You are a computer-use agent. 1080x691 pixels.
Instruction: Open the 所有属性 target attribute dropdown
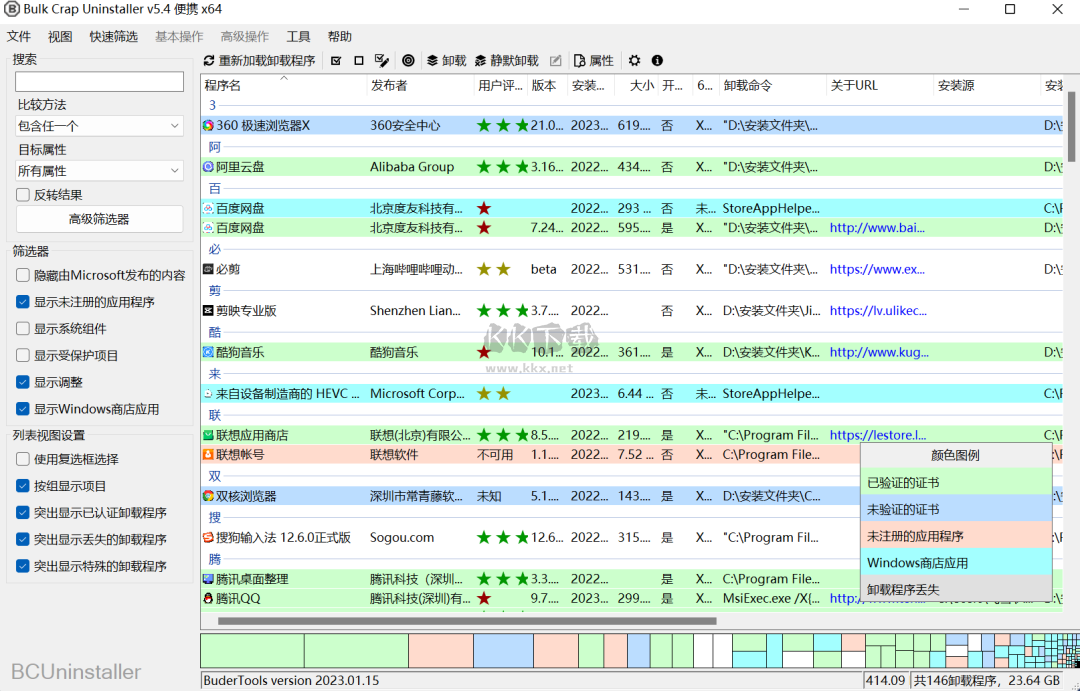pos(98,170)
